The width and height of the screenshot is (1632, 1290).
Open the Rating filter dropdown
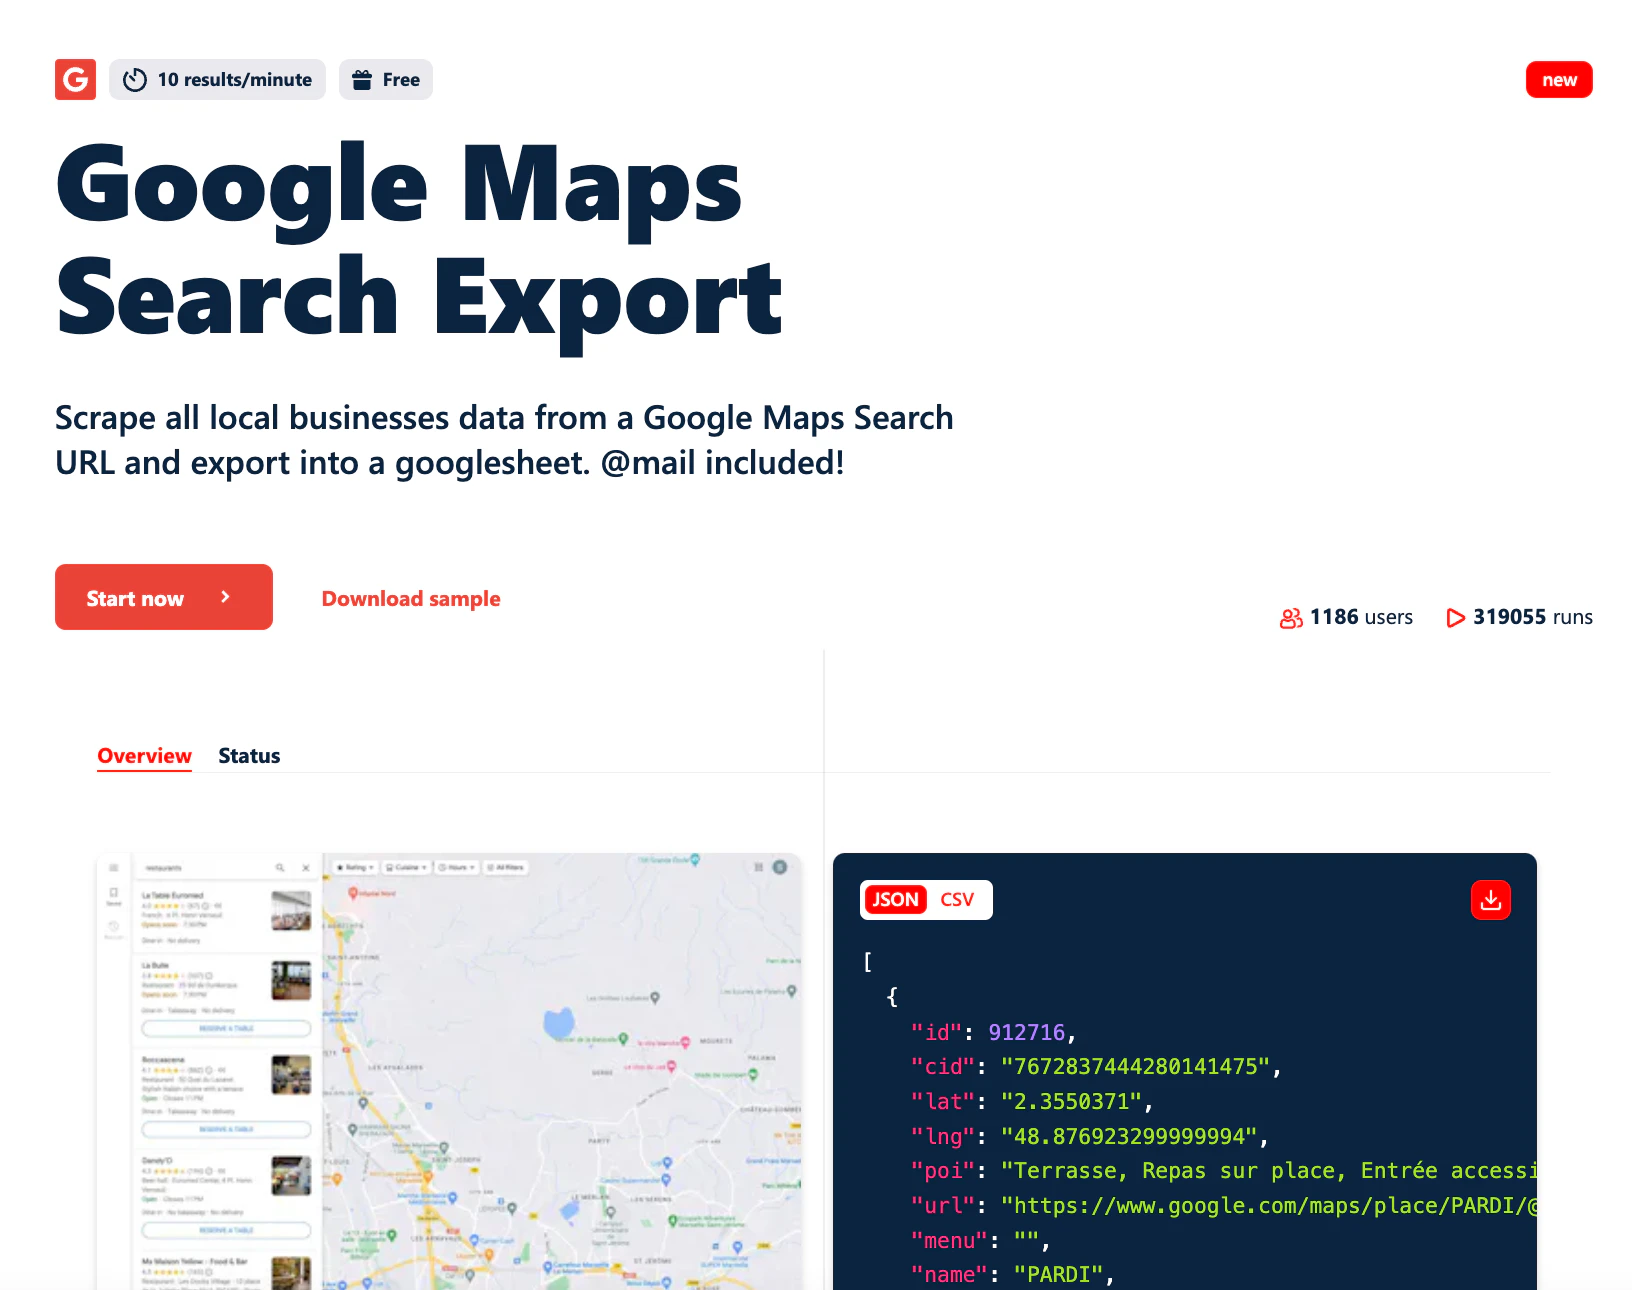point(355,867)
